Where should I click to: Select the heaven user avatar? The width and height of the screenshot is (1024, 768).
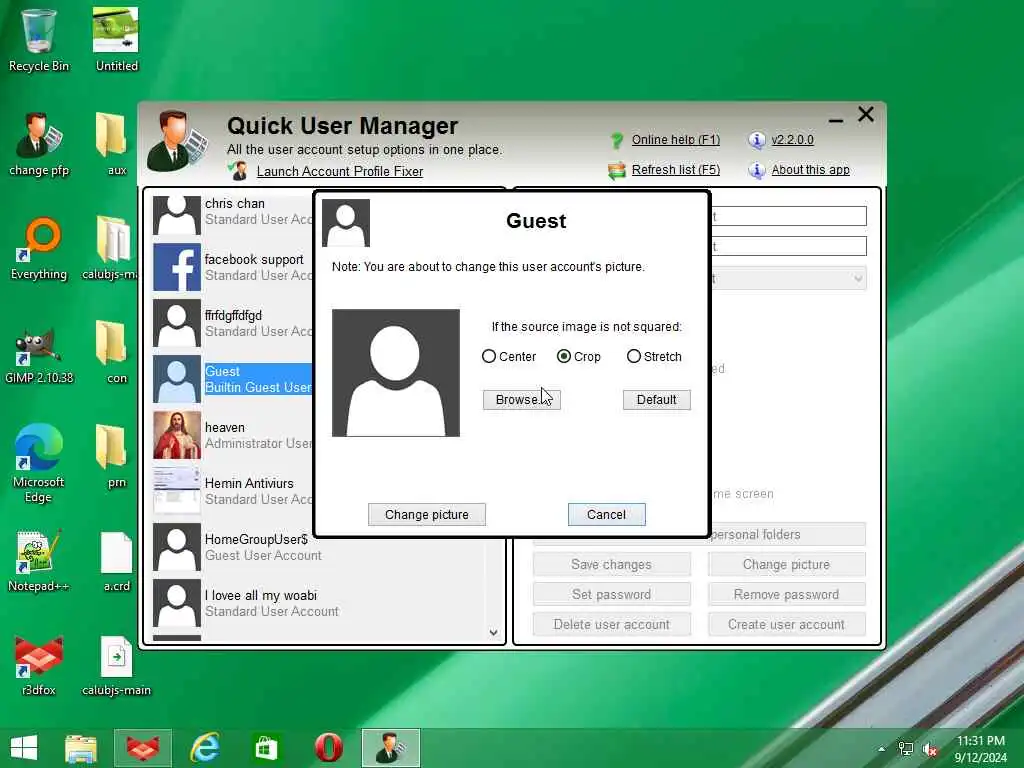(x=176, y=435)
